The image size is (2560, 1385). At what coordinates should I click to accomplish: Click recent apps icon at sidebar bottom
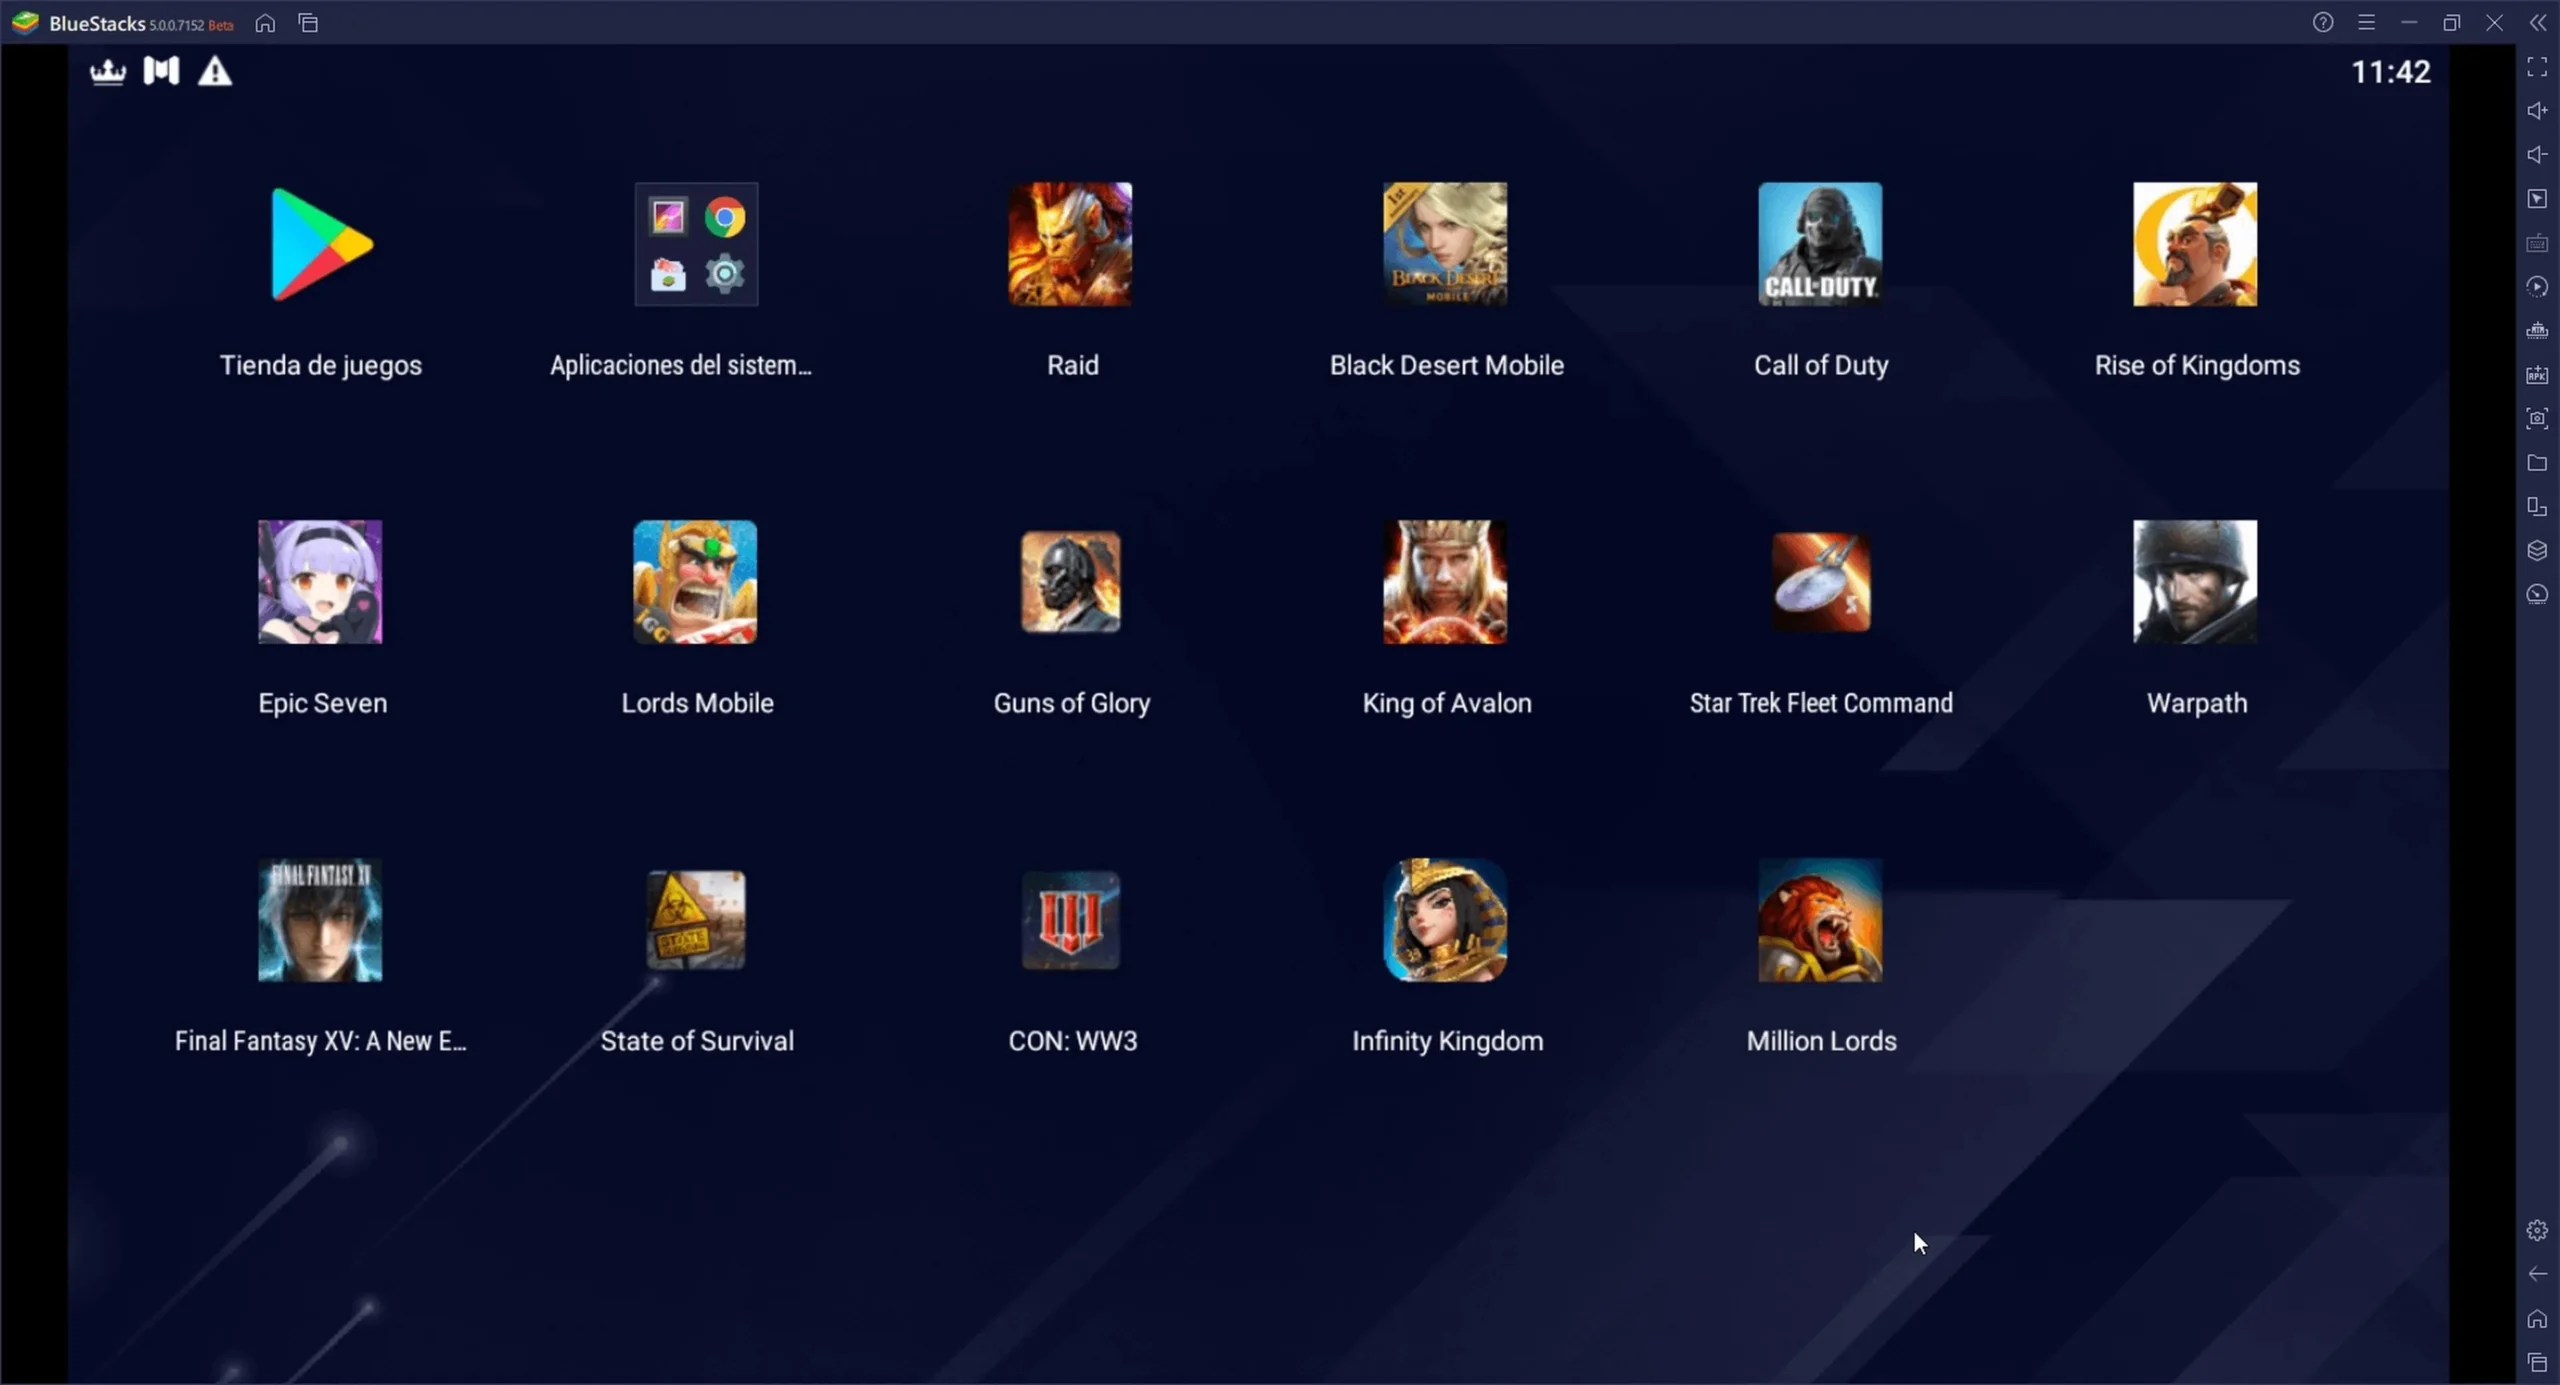[x=2537, y=1362]
